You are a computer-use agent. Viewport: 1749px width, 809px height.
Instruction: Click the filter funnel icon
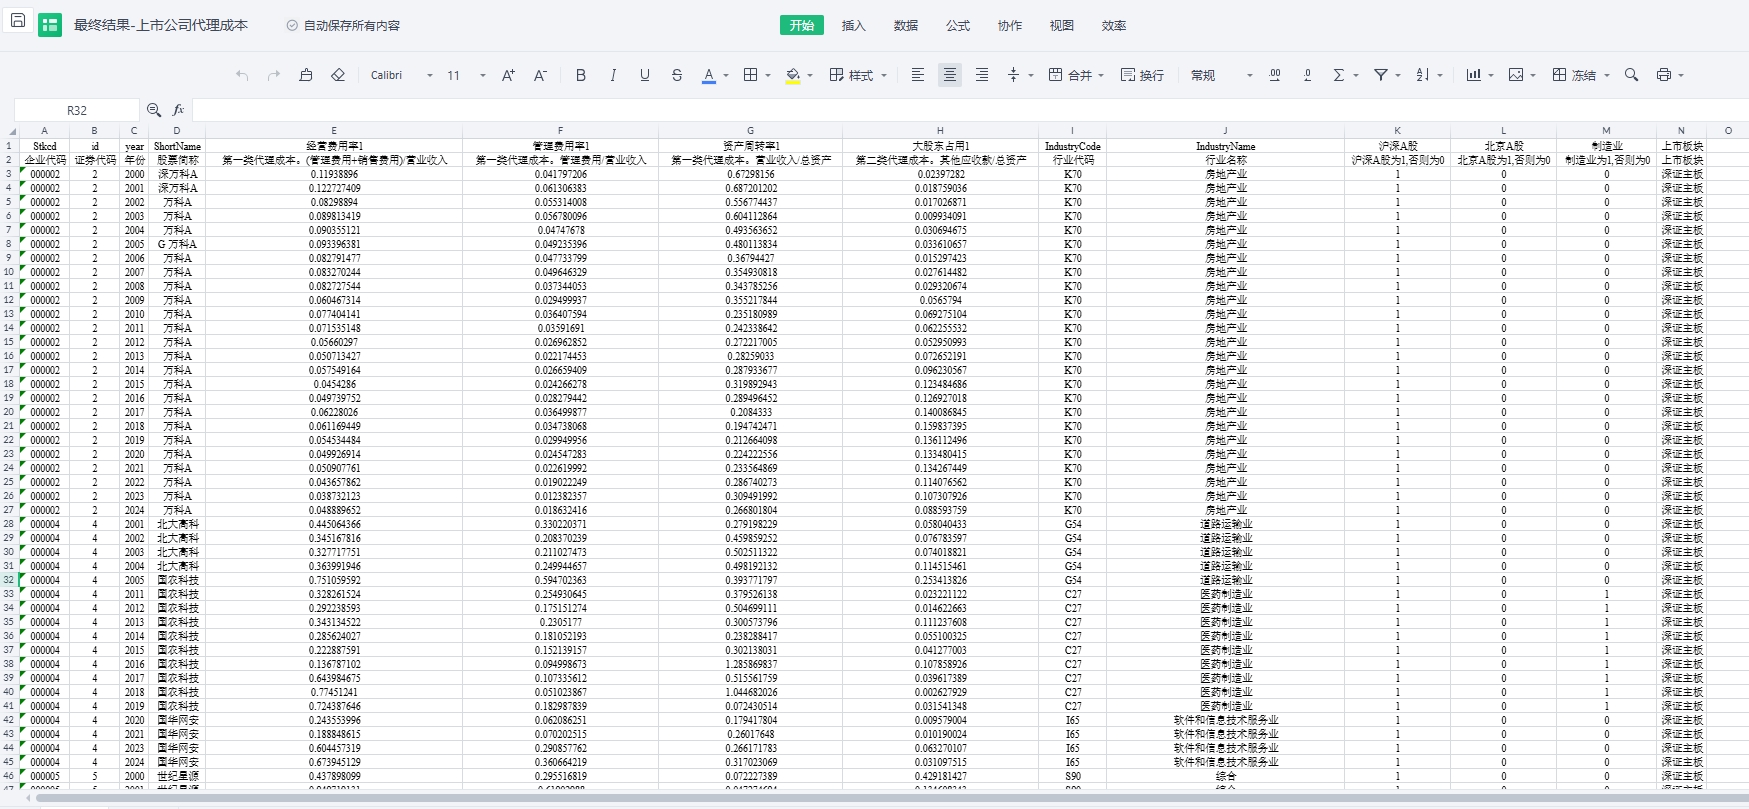pyautogui.click(x=1381, y=75)
